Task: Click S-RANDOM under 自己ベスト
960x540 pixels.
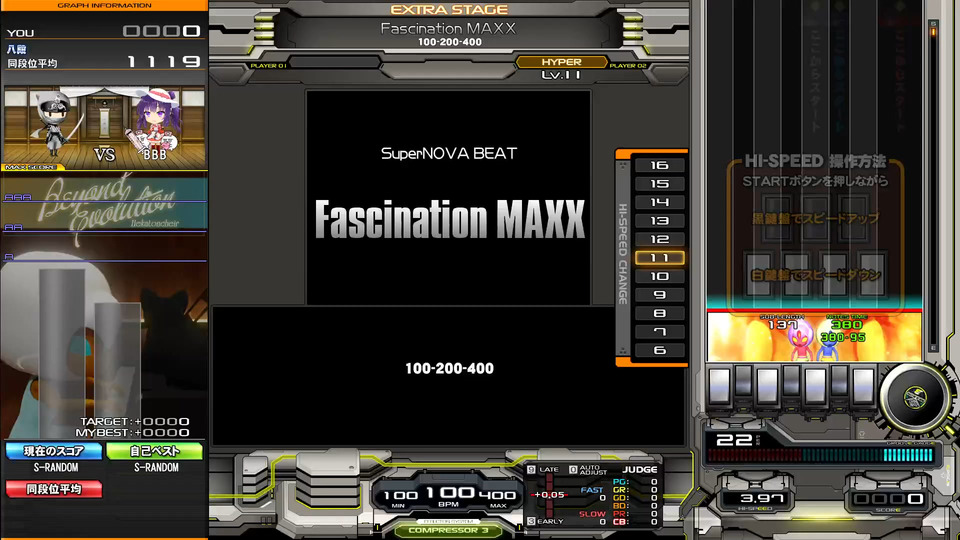Action: pos(156,467)
